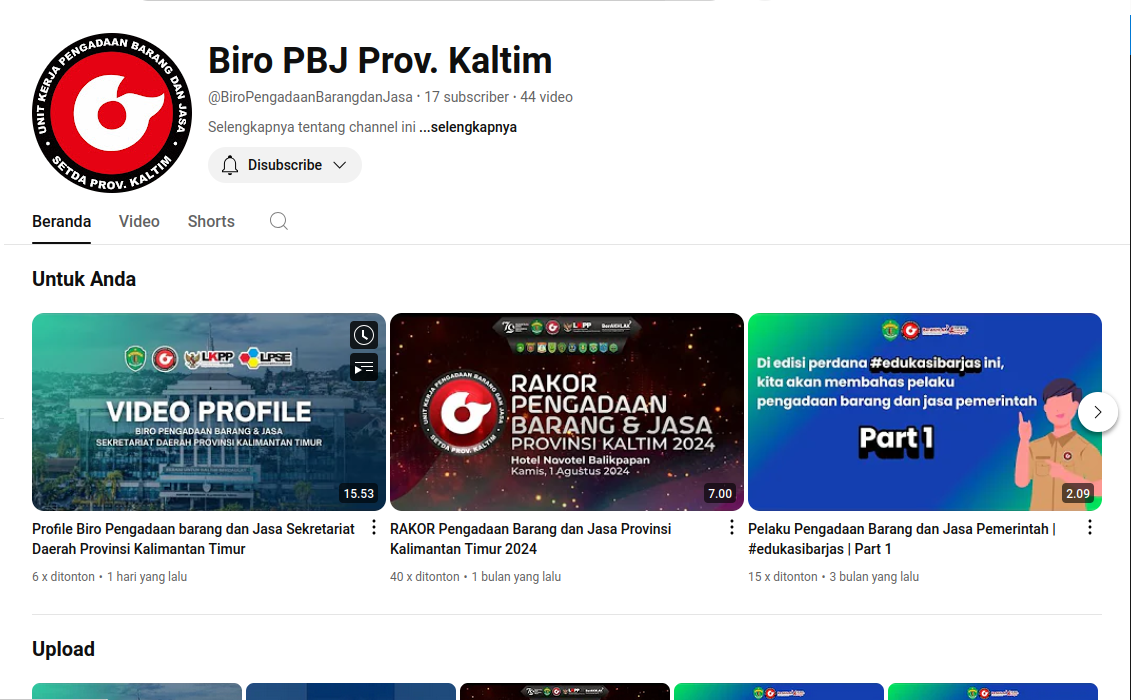Play the Video Profile thumbnail

coord(208,411)
